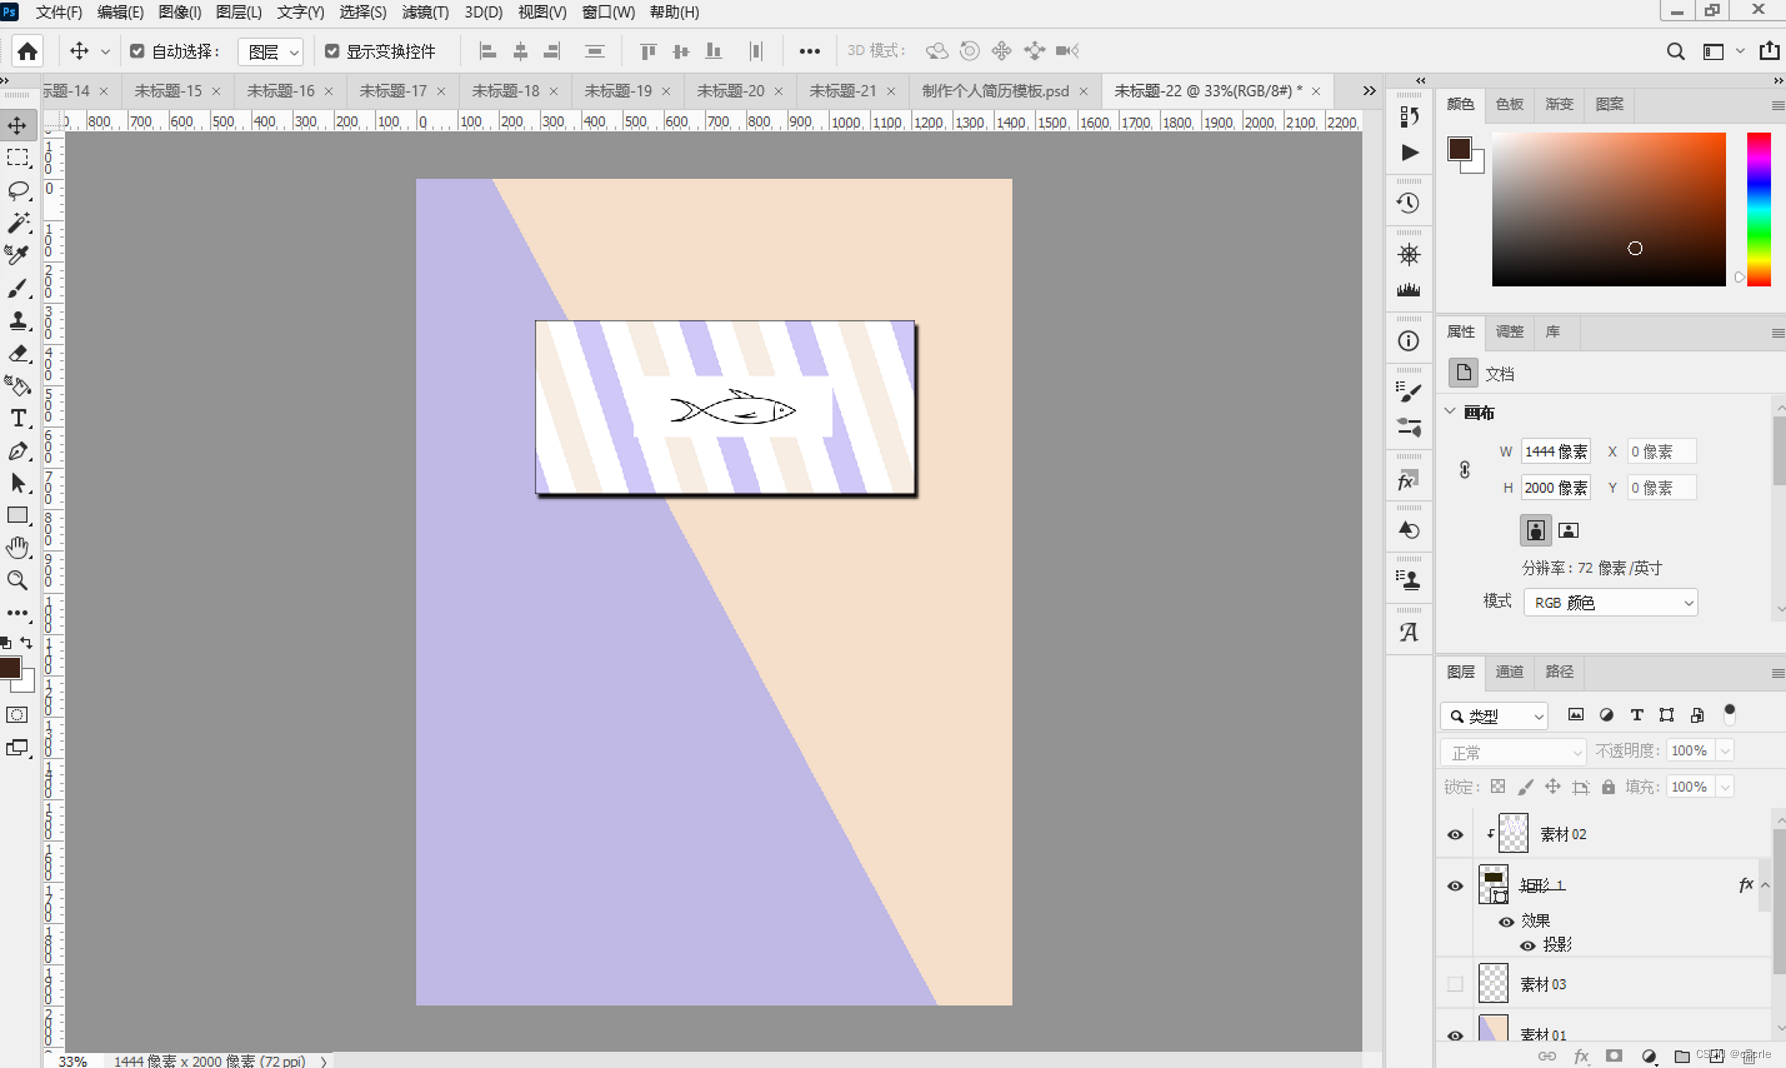Select the Lasso tool

[x=18, y=190]
